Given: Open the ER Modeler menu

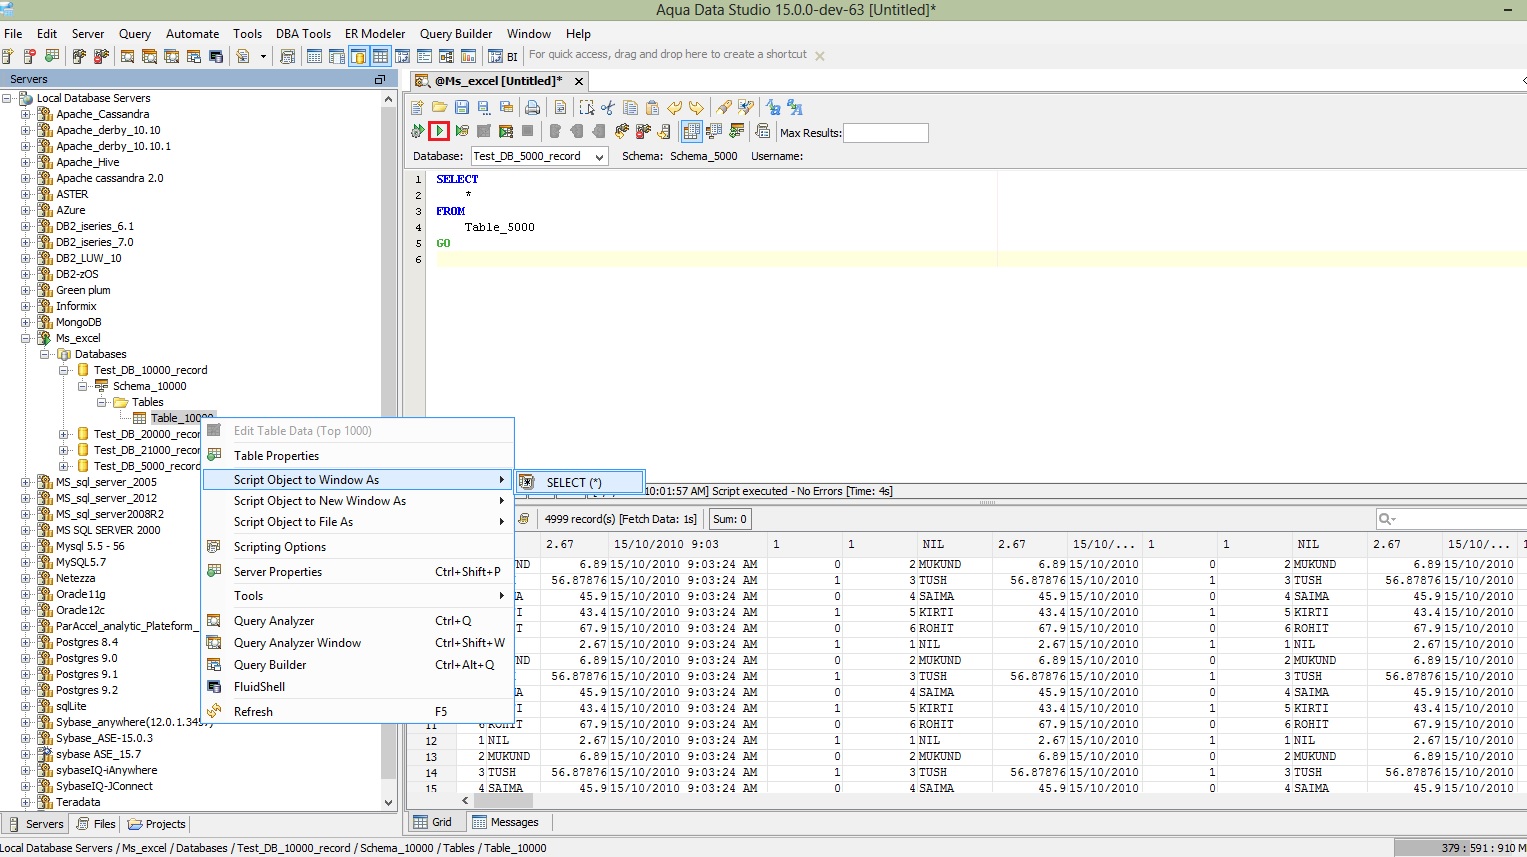Looking at the screenshot, I should [375, 33].
